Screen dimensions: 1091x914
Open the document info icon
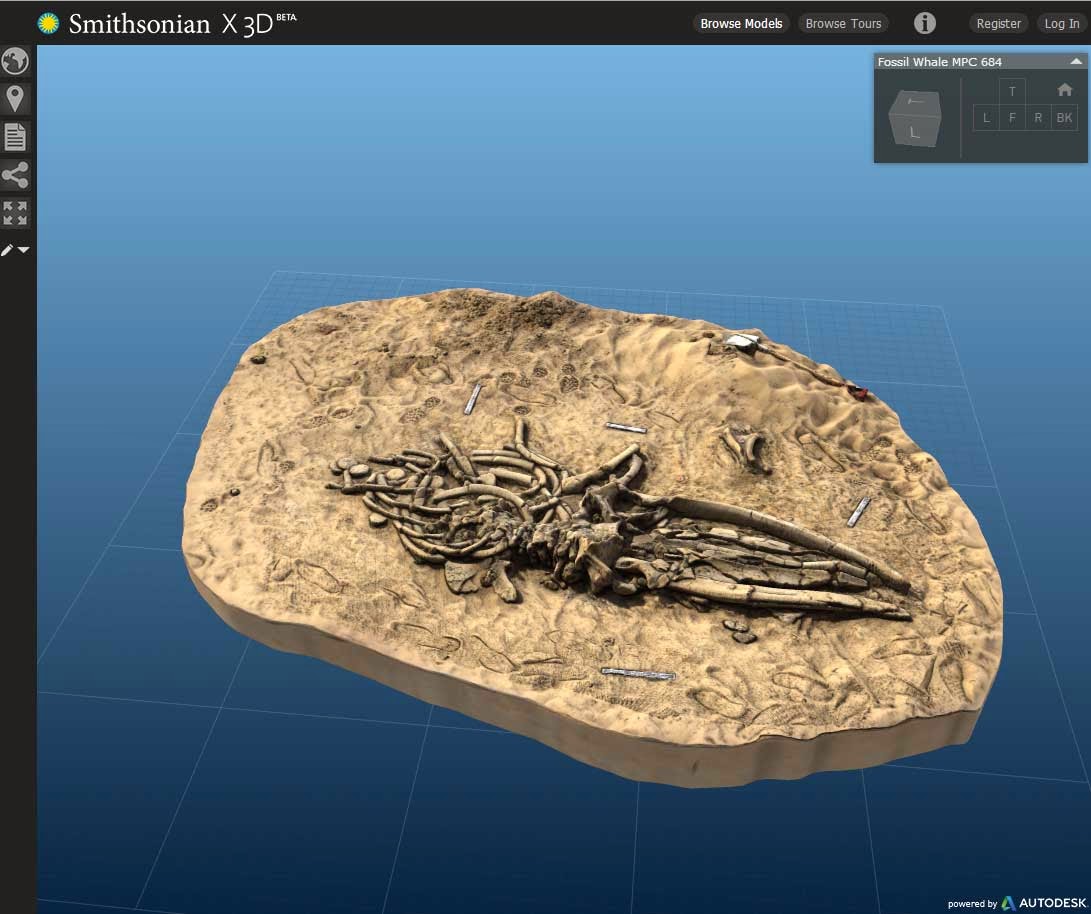coord(15,136)
